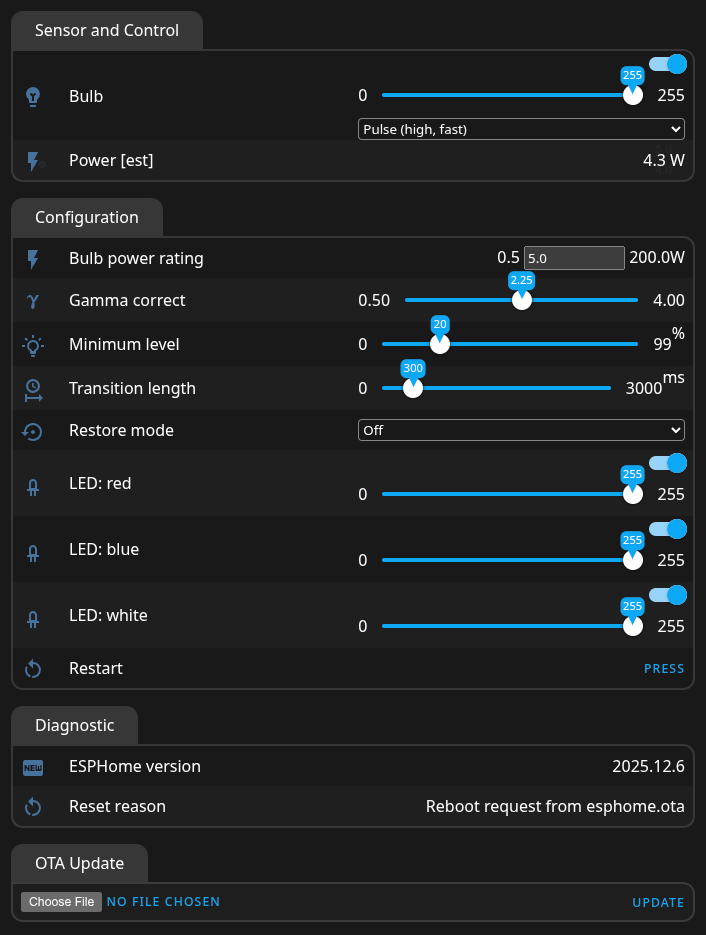Click the Reset reason restart icon
Screen dimensions: 706x935
[33, 807]
